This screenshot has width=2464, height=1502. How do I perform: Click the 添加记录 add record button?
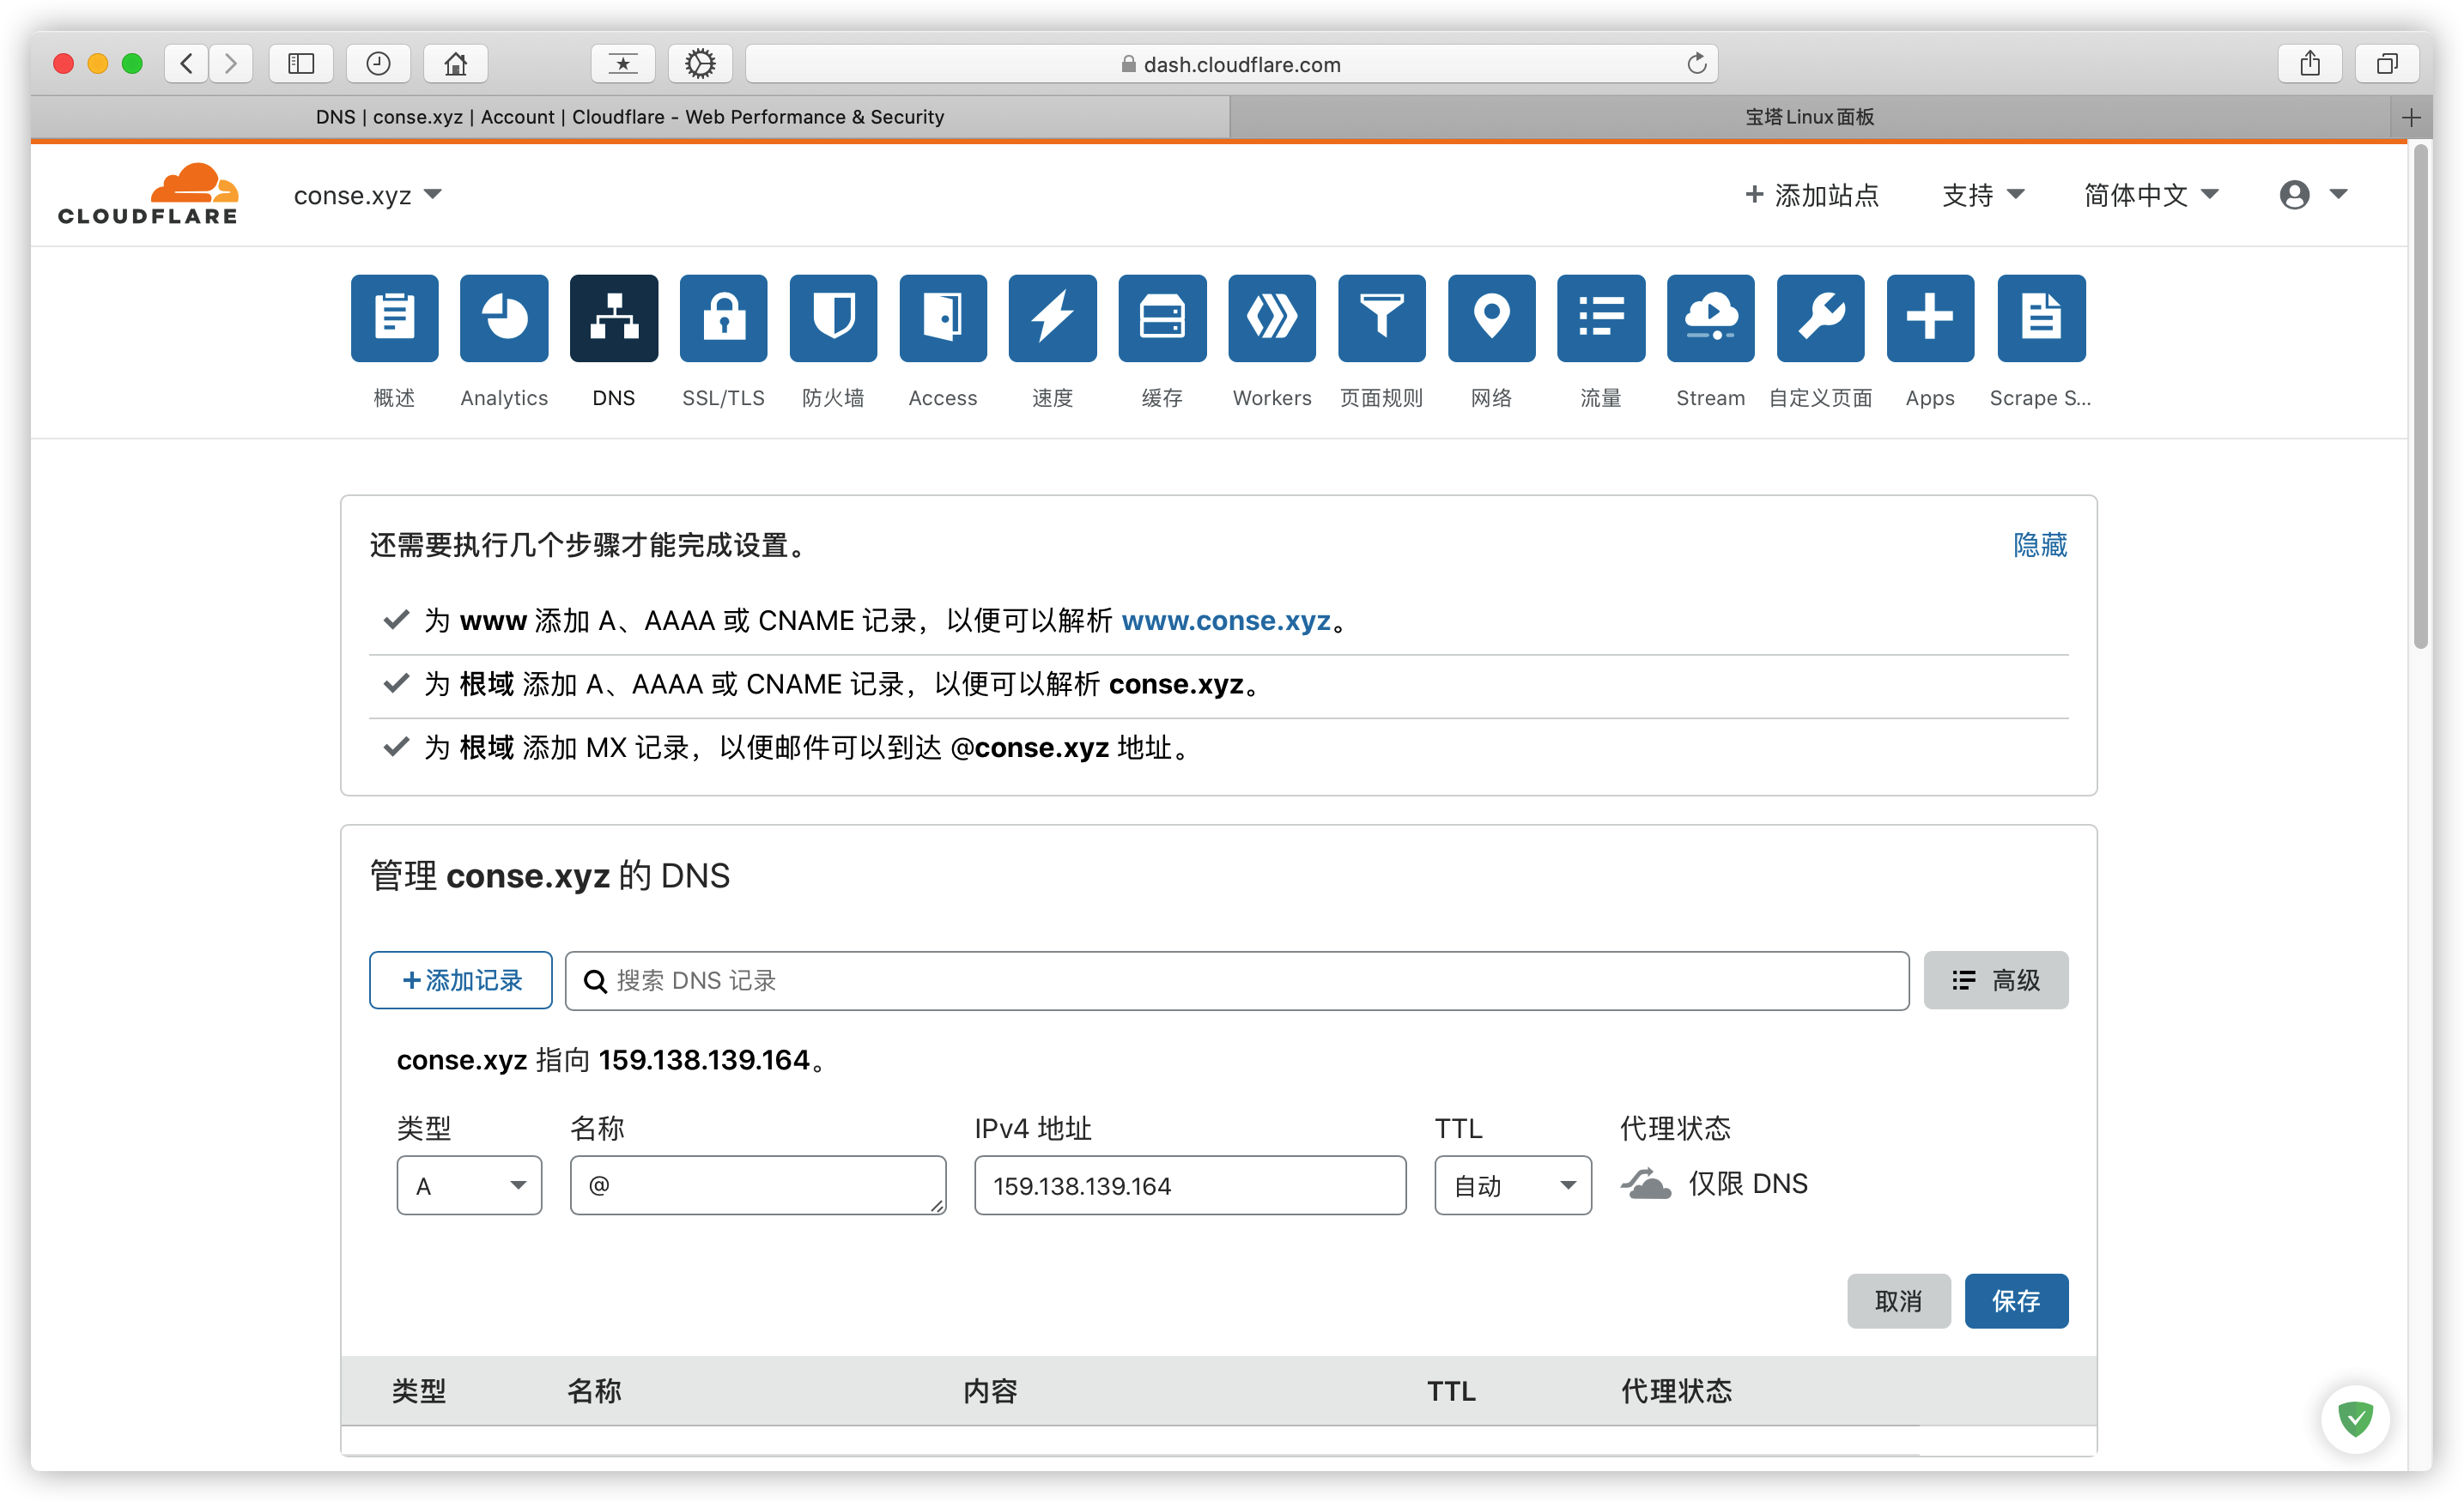461,980
